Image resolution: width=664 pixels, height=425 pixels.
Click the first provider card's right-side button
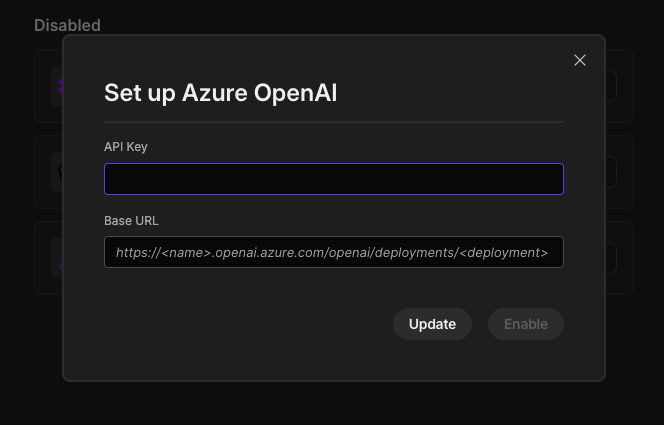coord(611,86)
